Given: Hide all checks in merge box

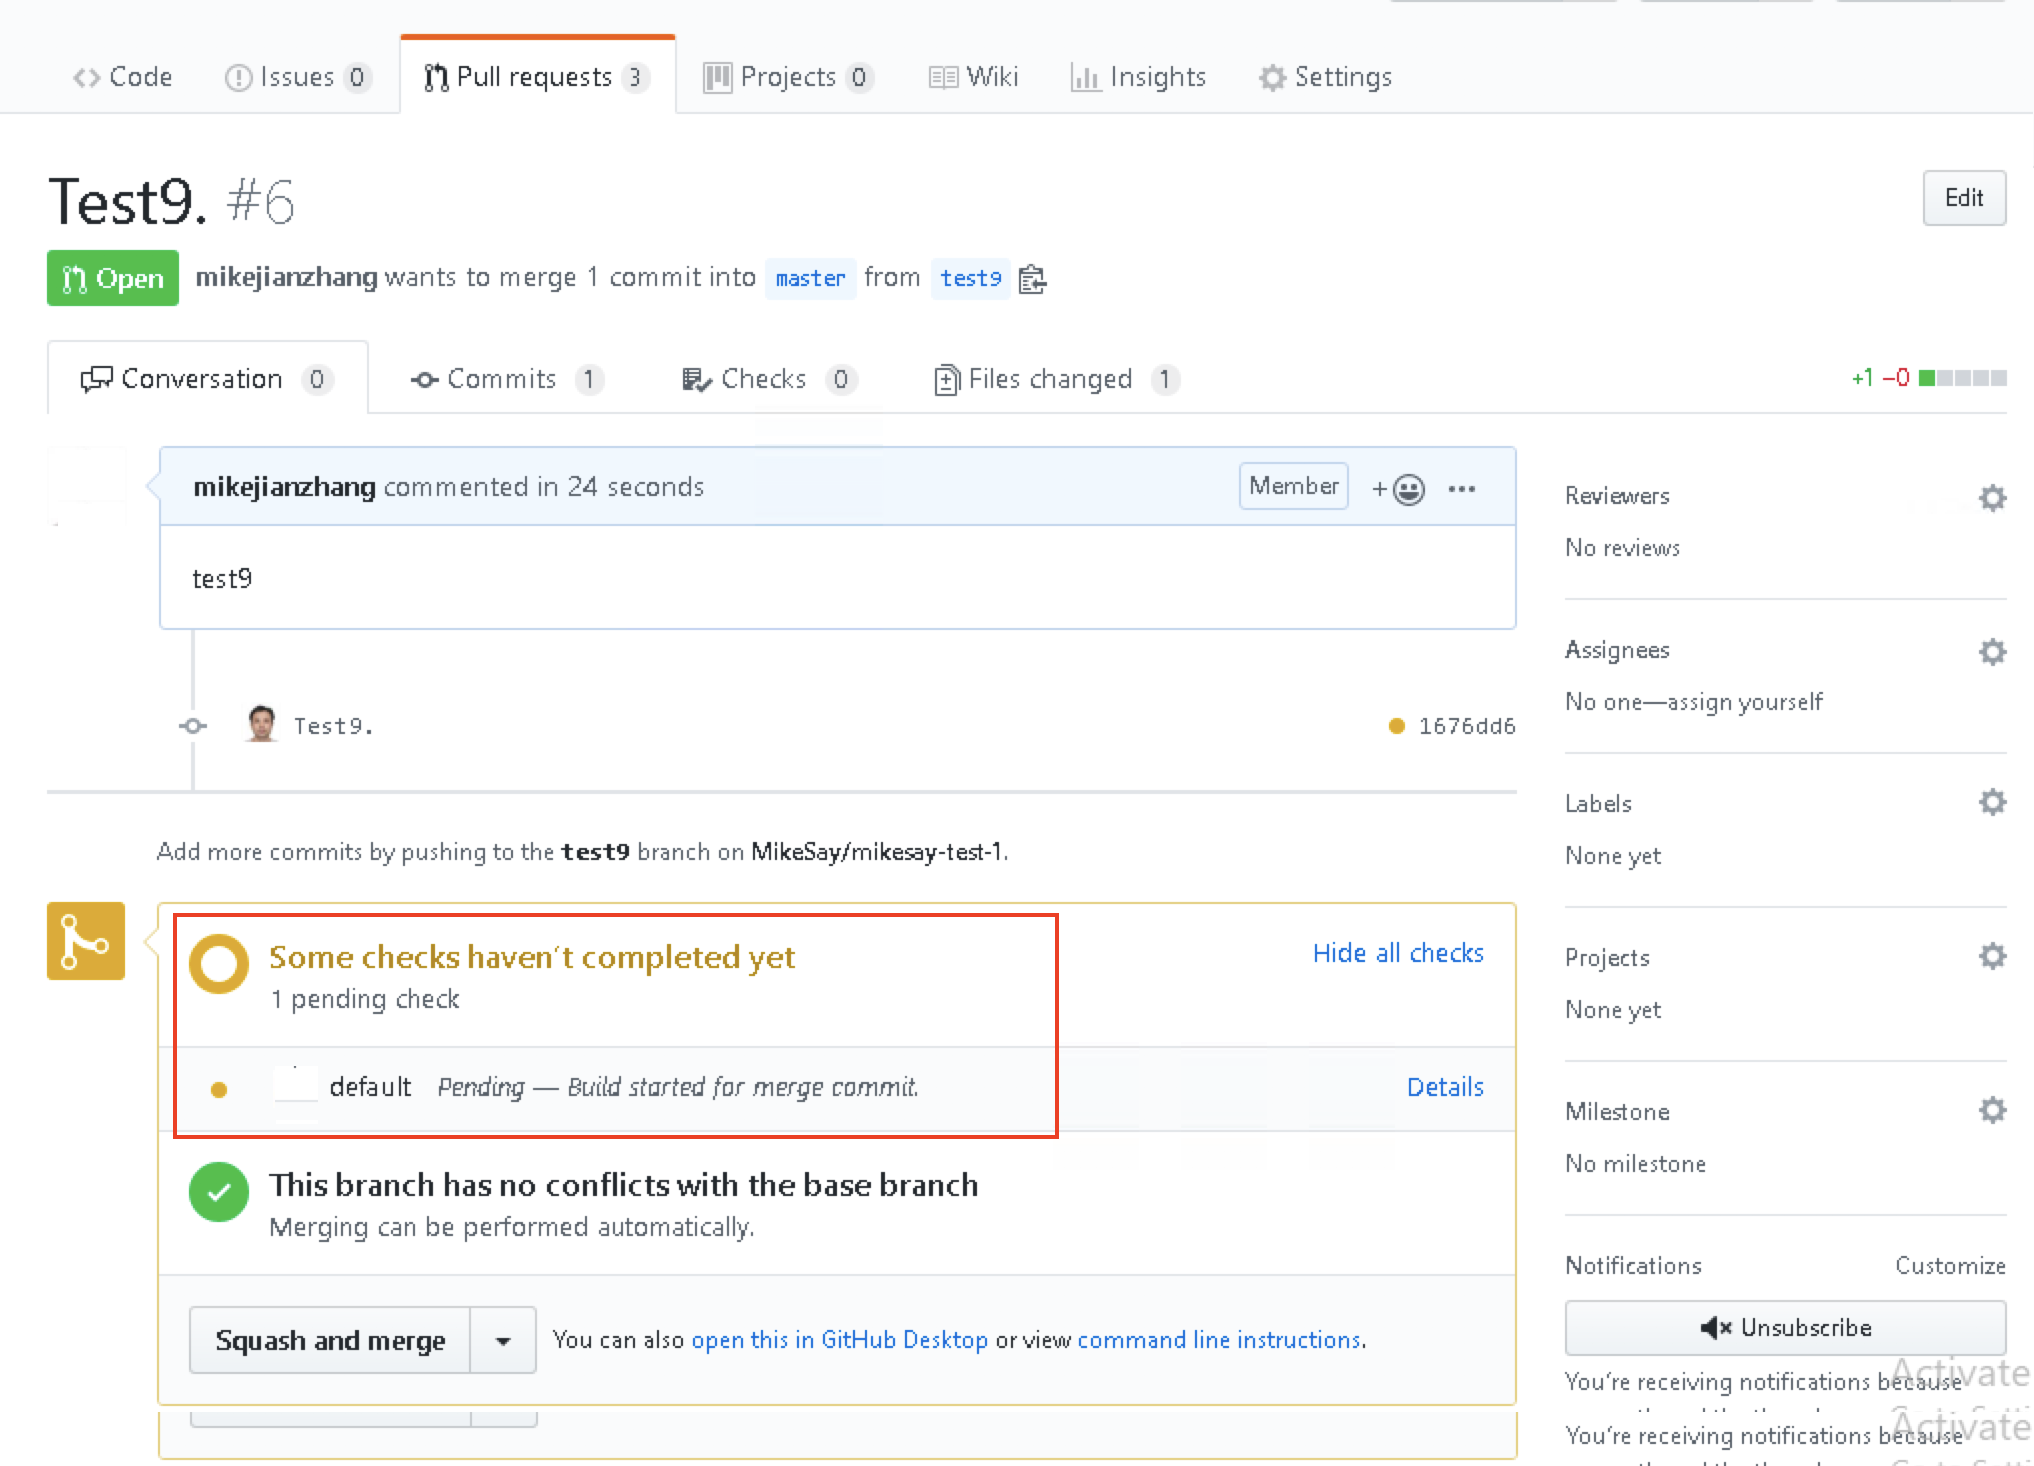Looking at the screenshot, I should 1397,953.
